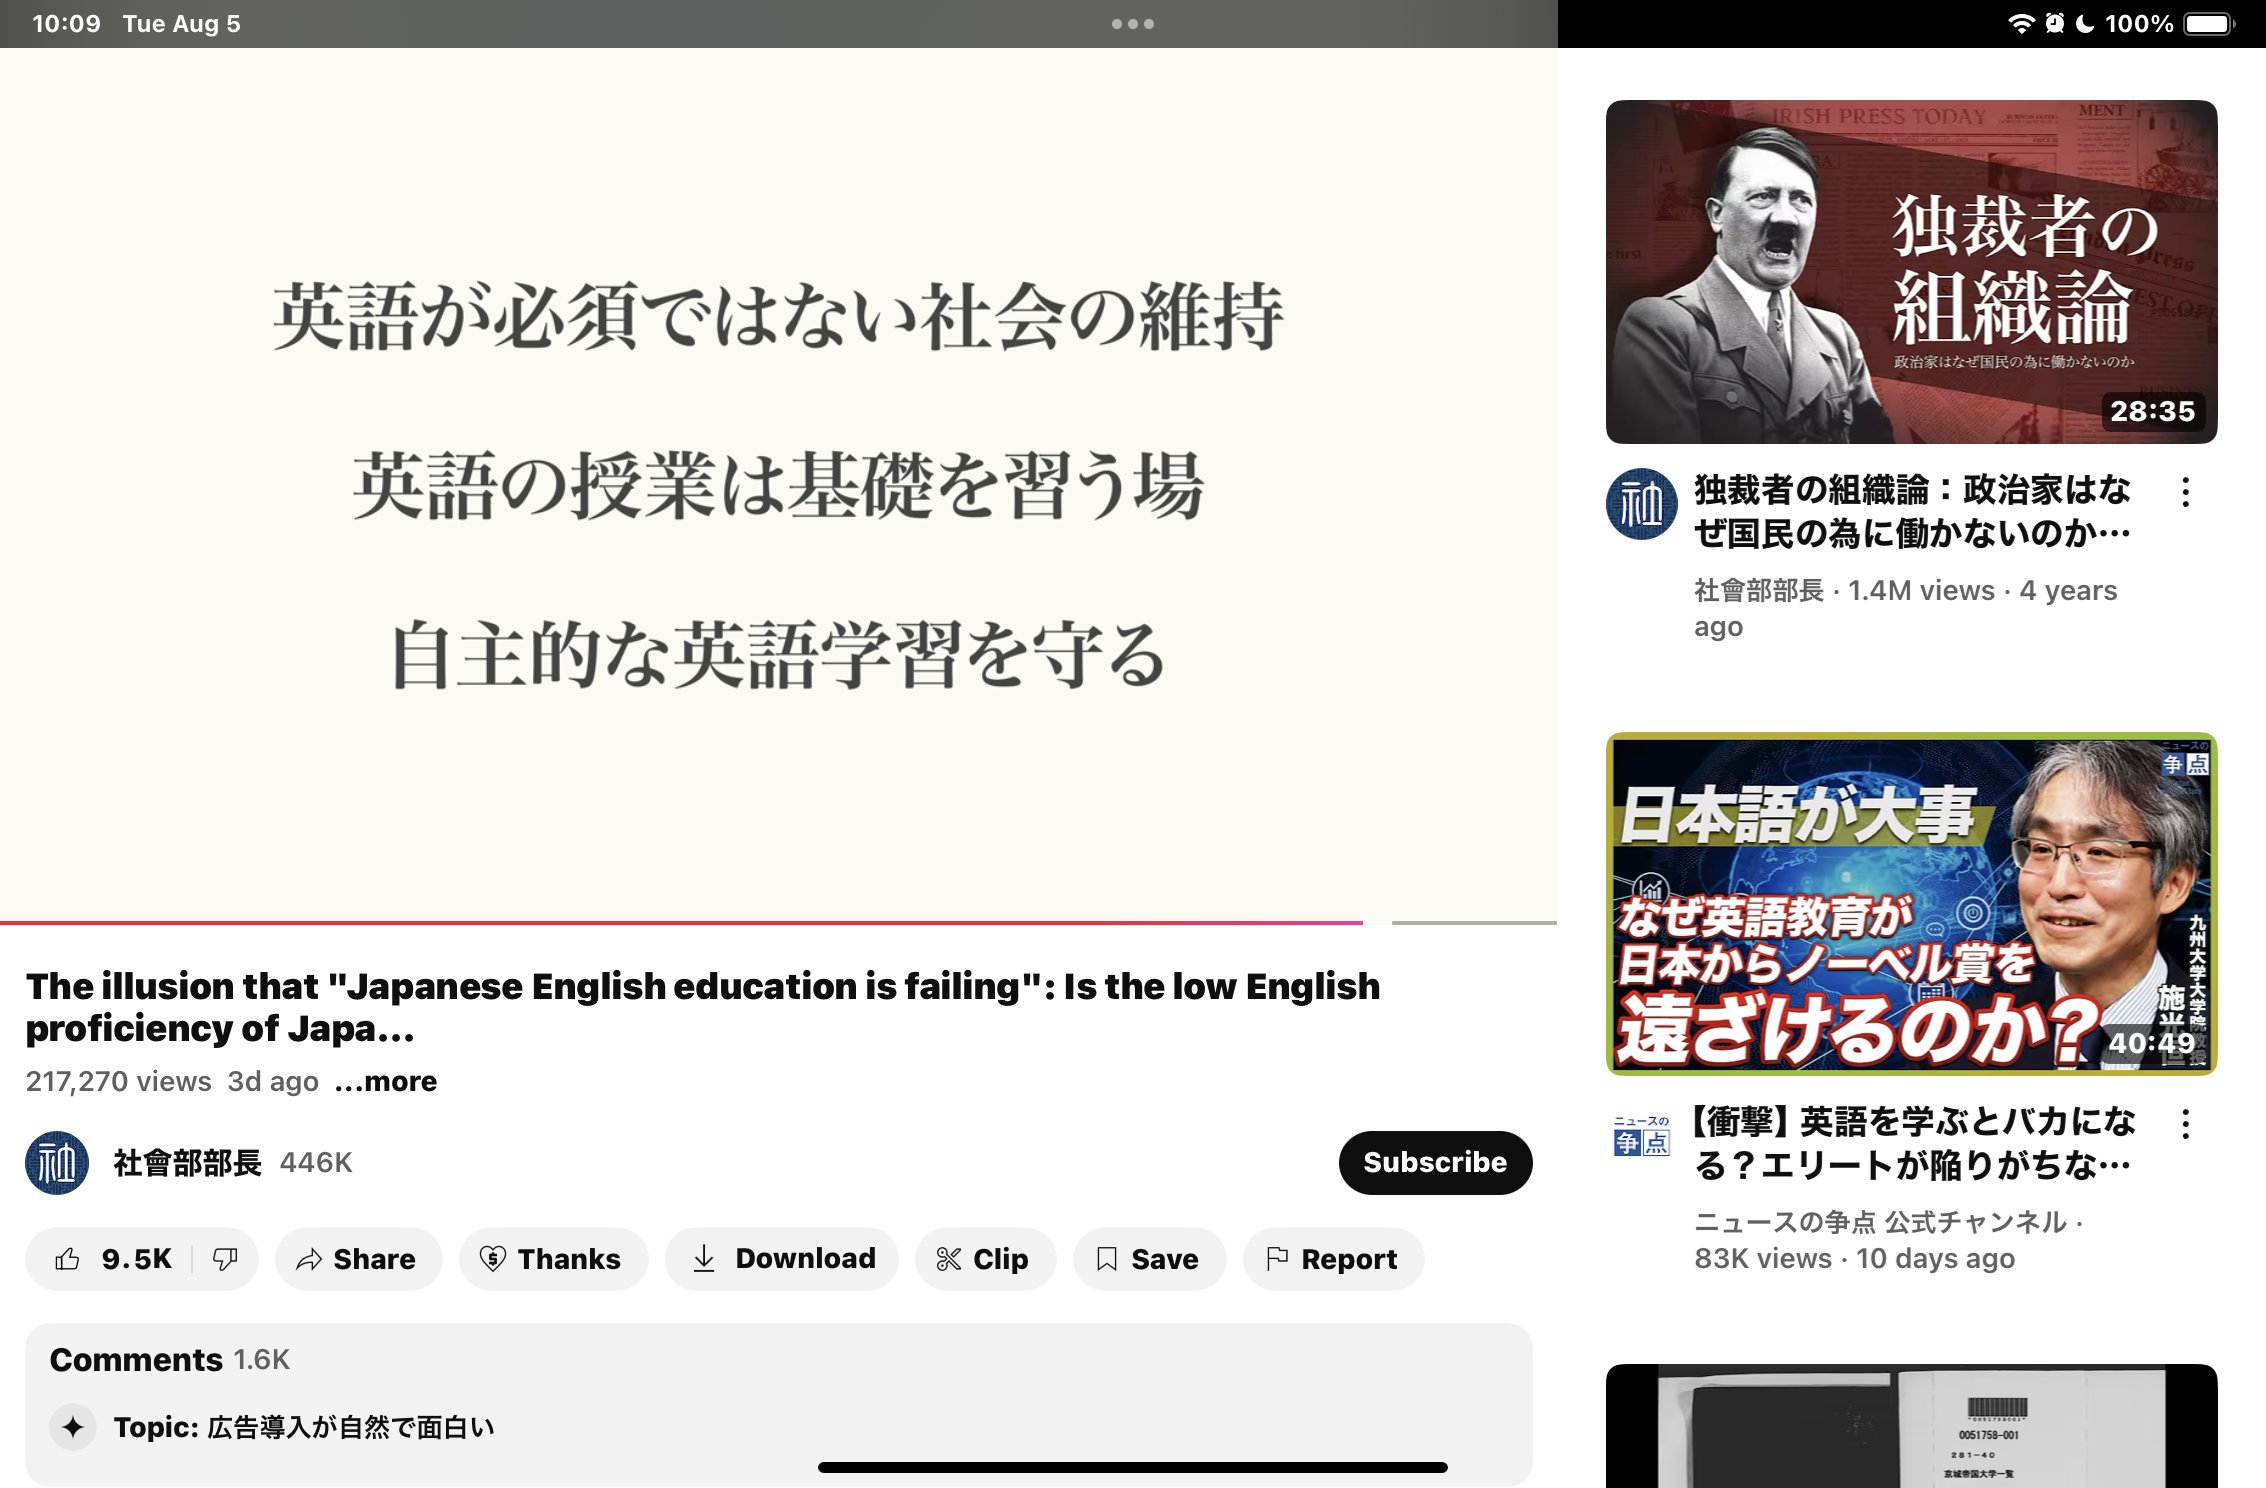Screen dimensions: 2266x1488
Task: Subscribe to the 社會部部長 channel
Action: (1434, 1162)
